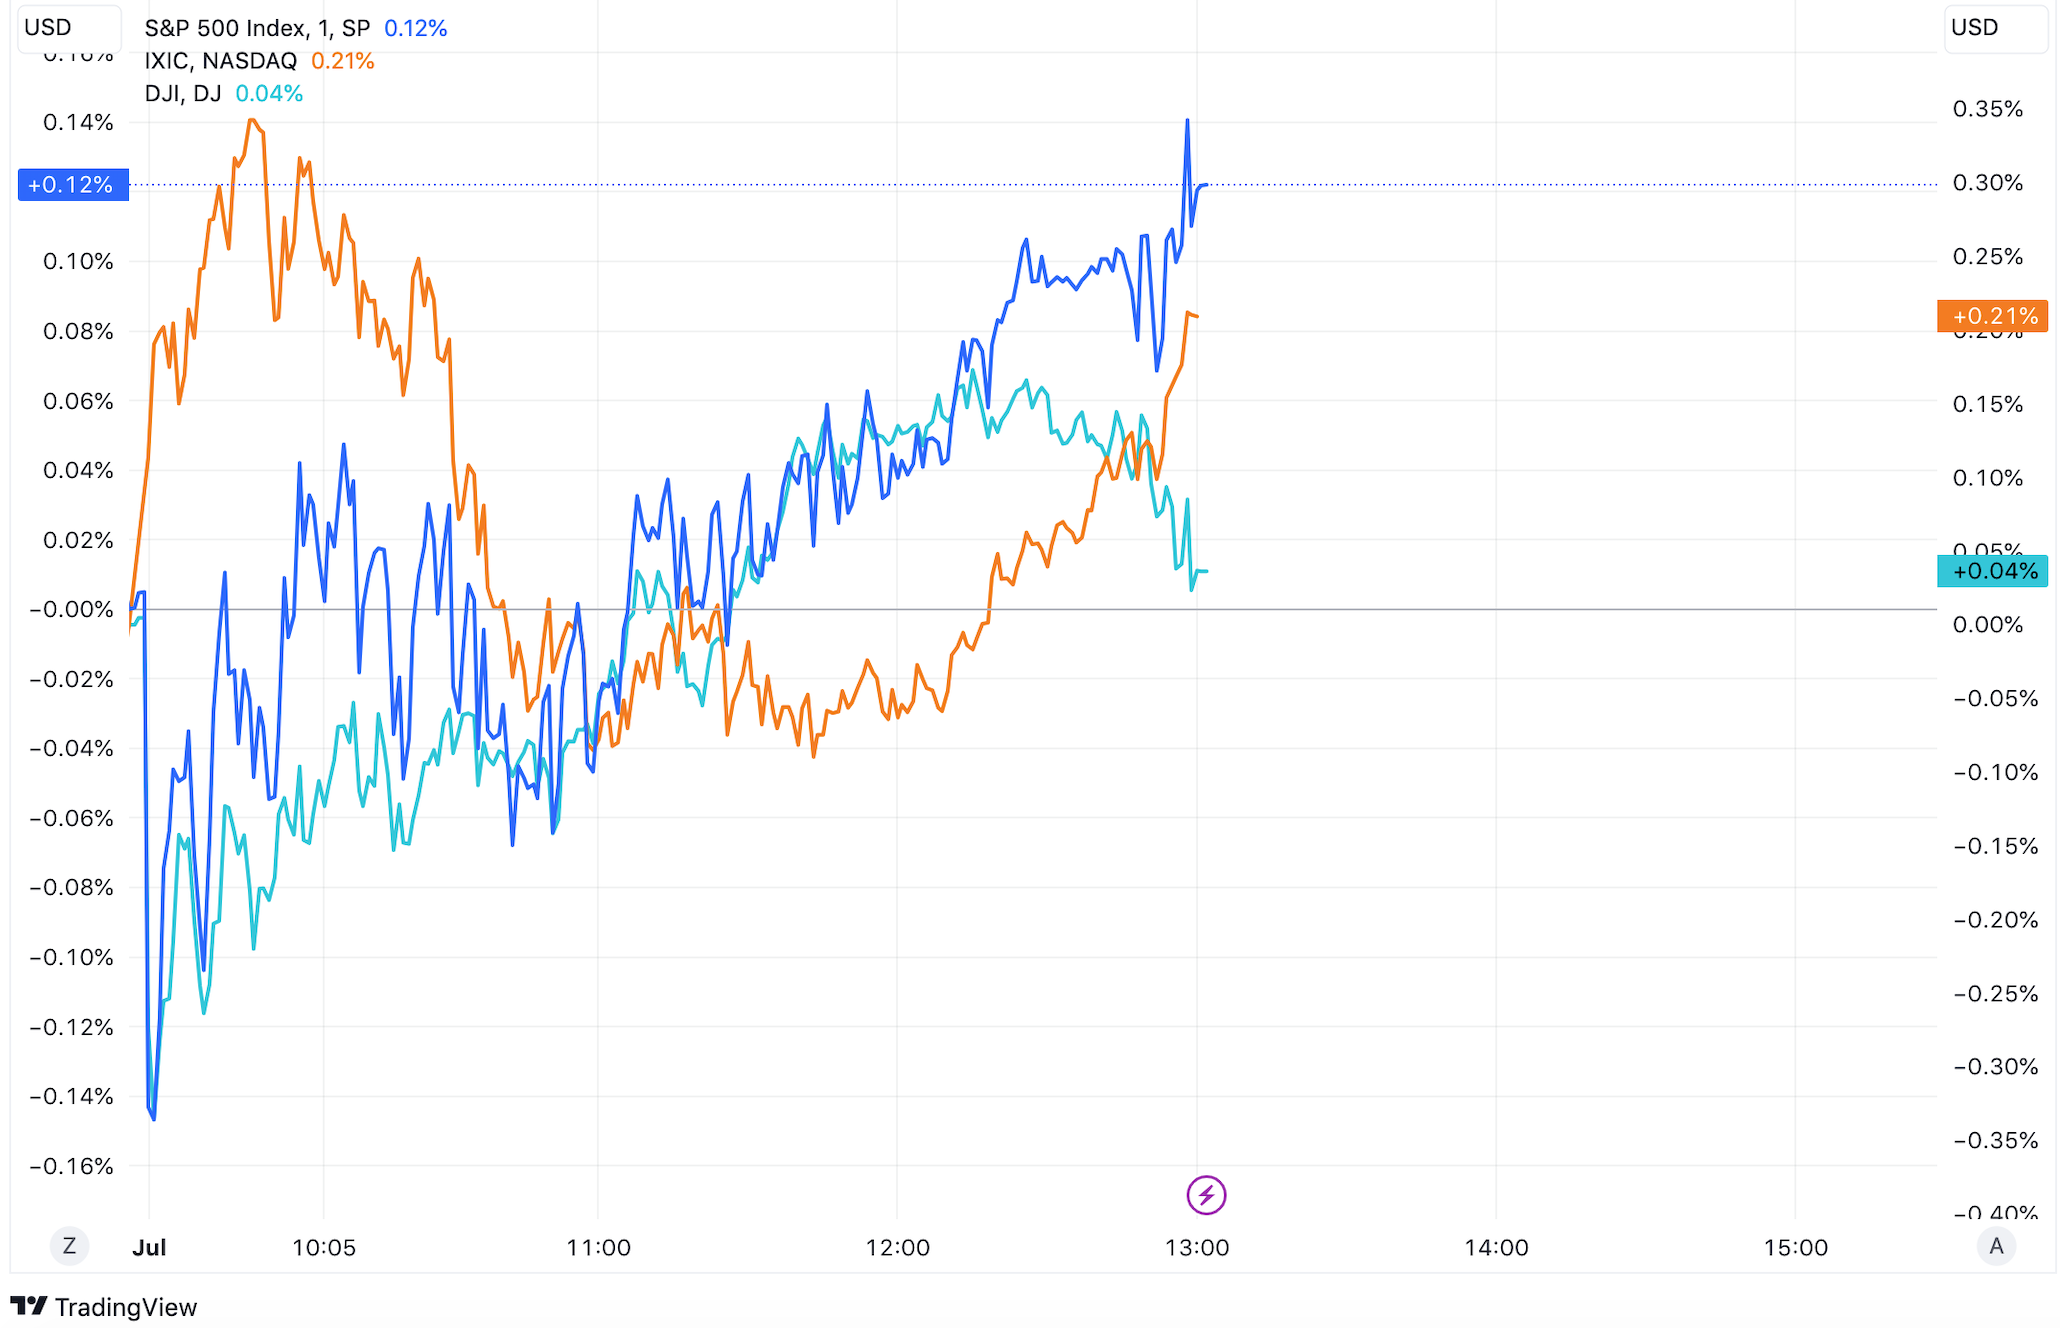
Task: Toggle the A auto-scale button
Action: click(1996, 1246)
